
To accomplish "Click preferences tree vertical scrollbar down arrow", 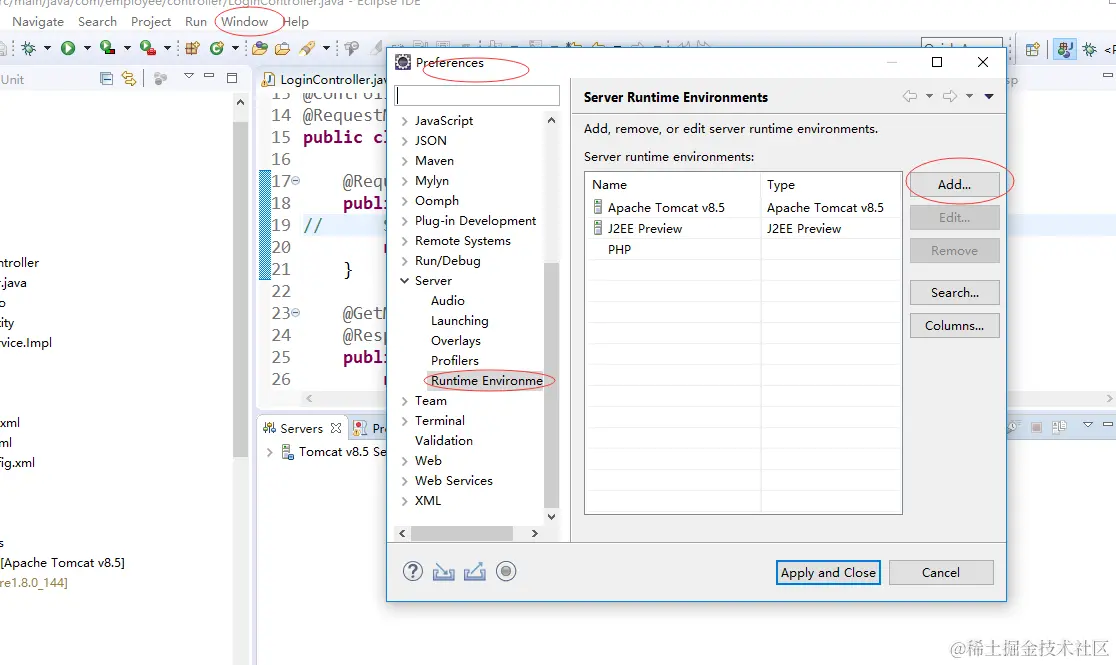I will pyautogui.click(x=552, y=517).
